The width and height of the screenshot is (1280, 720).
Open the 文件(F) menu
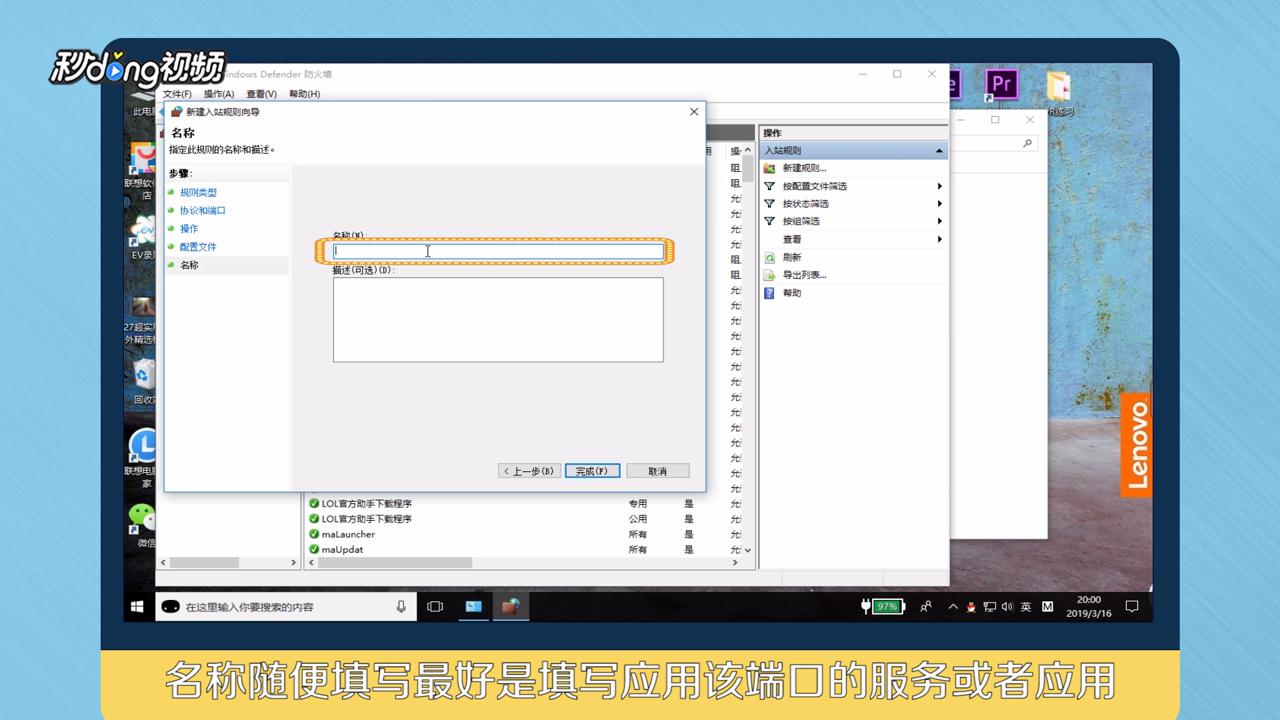click(x=177, y=94)
